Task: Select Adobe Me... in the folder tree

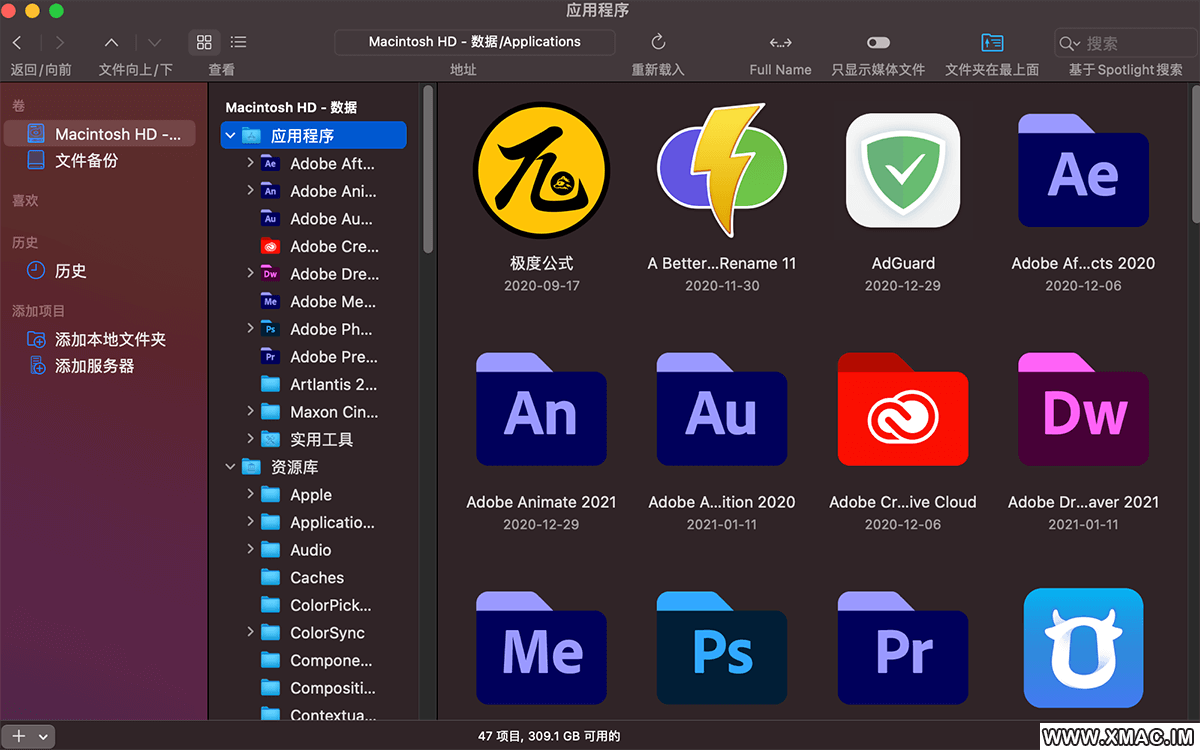Action: (x=318, y=301)
